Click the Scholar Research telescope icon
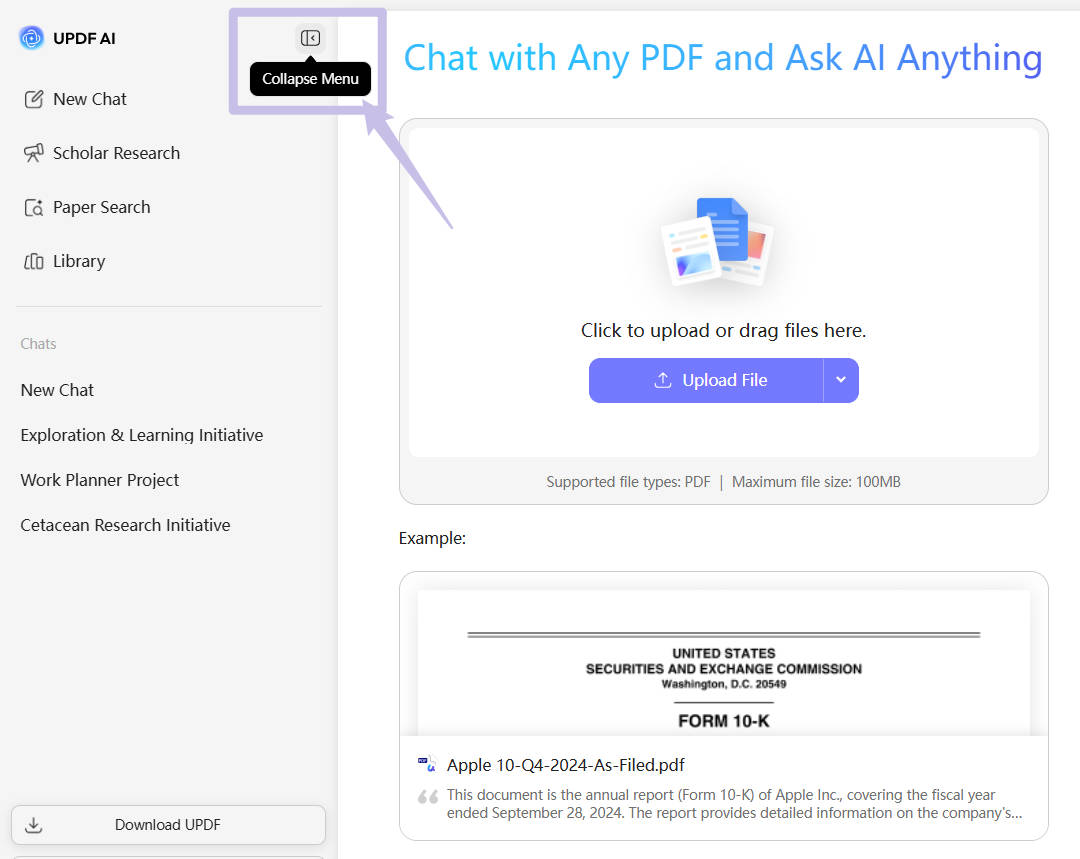This screenshot has height=859, width=1080. (34, 153)
